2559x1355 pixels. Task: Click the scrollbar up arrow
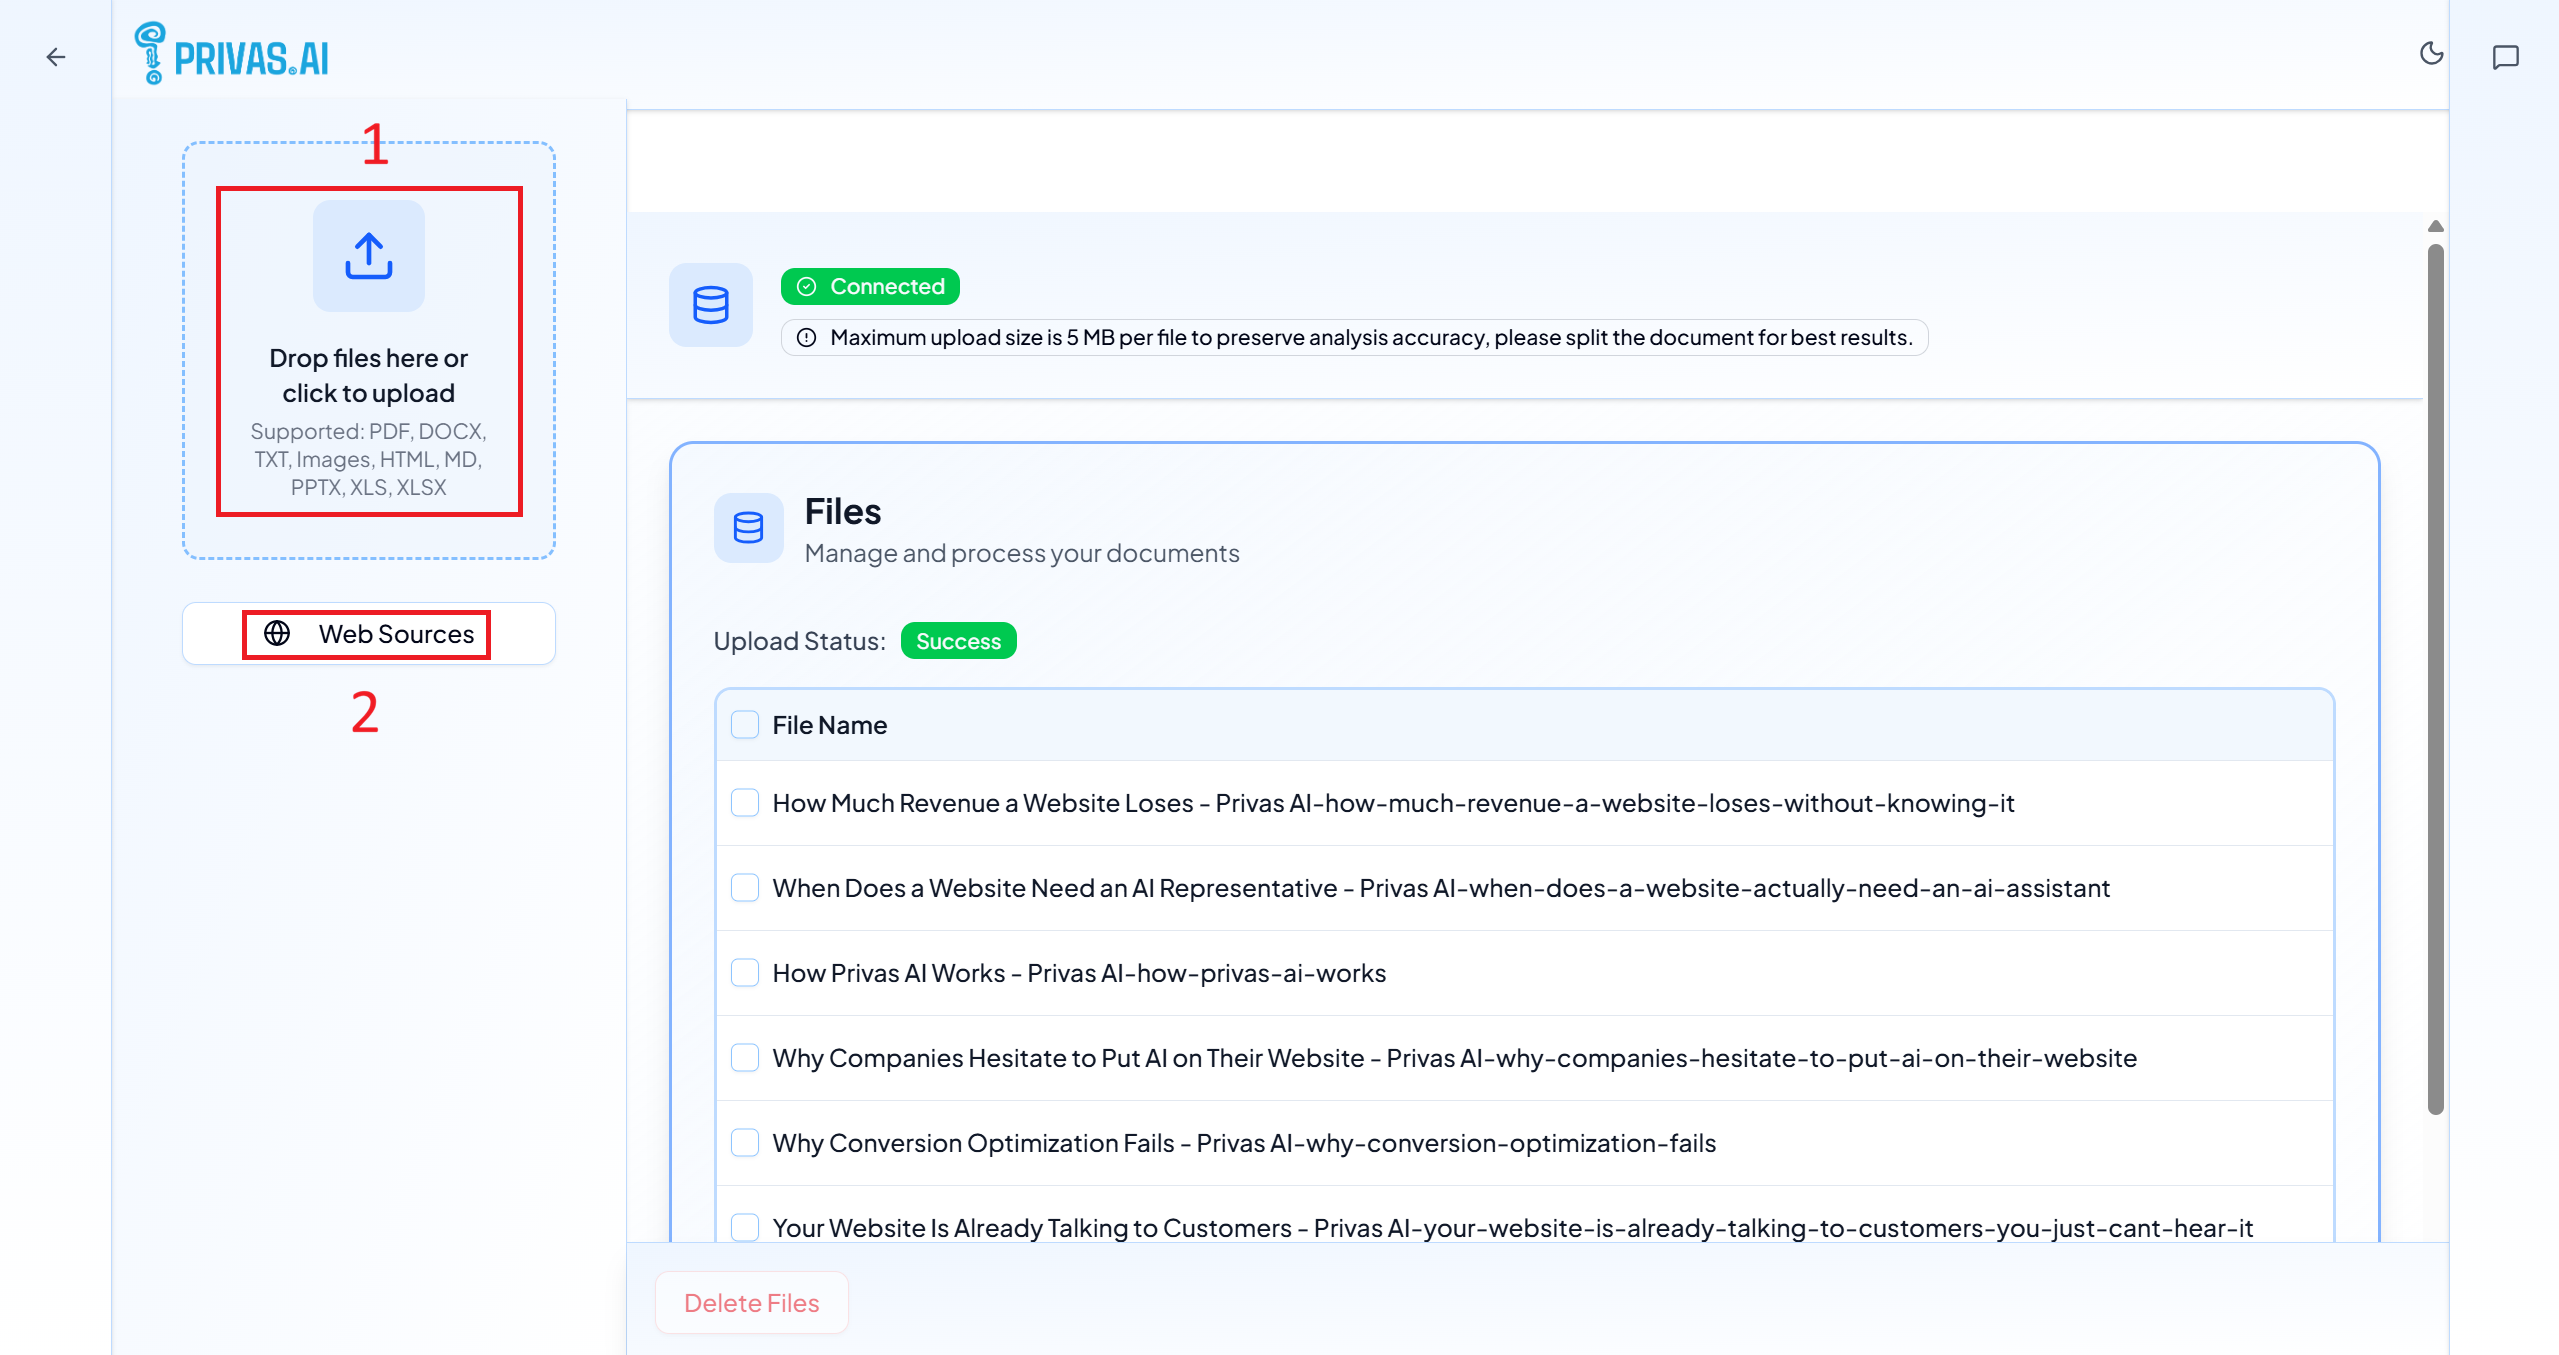pyautogui.click(x=2435, y=227)
